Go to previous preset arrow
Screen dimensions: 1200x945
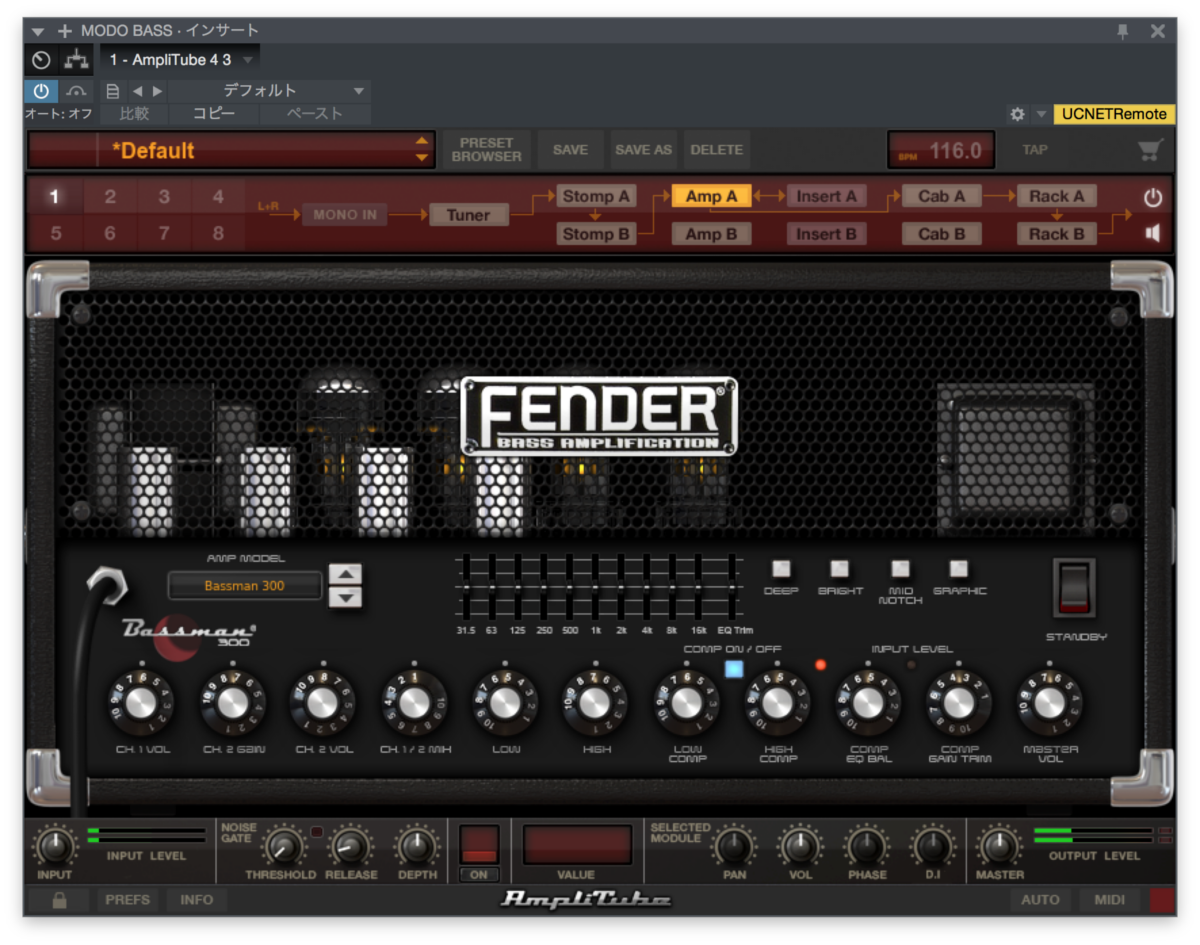pyautogui.click(x=137, y=91)
